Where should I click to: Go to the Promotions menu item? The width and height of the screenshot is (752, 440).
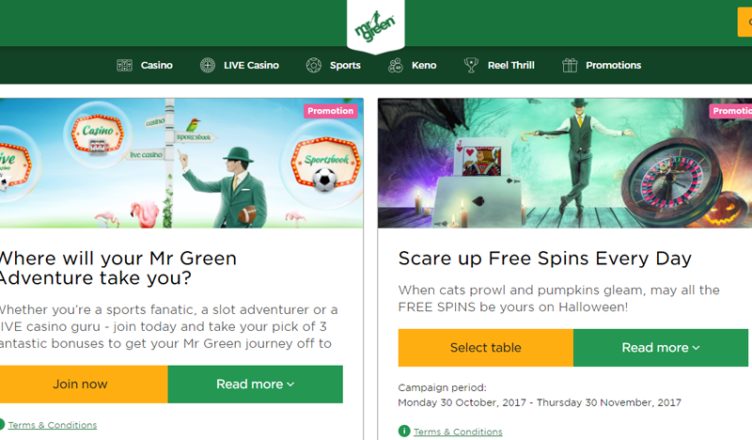pyautogui.click(x=613, y=65)
